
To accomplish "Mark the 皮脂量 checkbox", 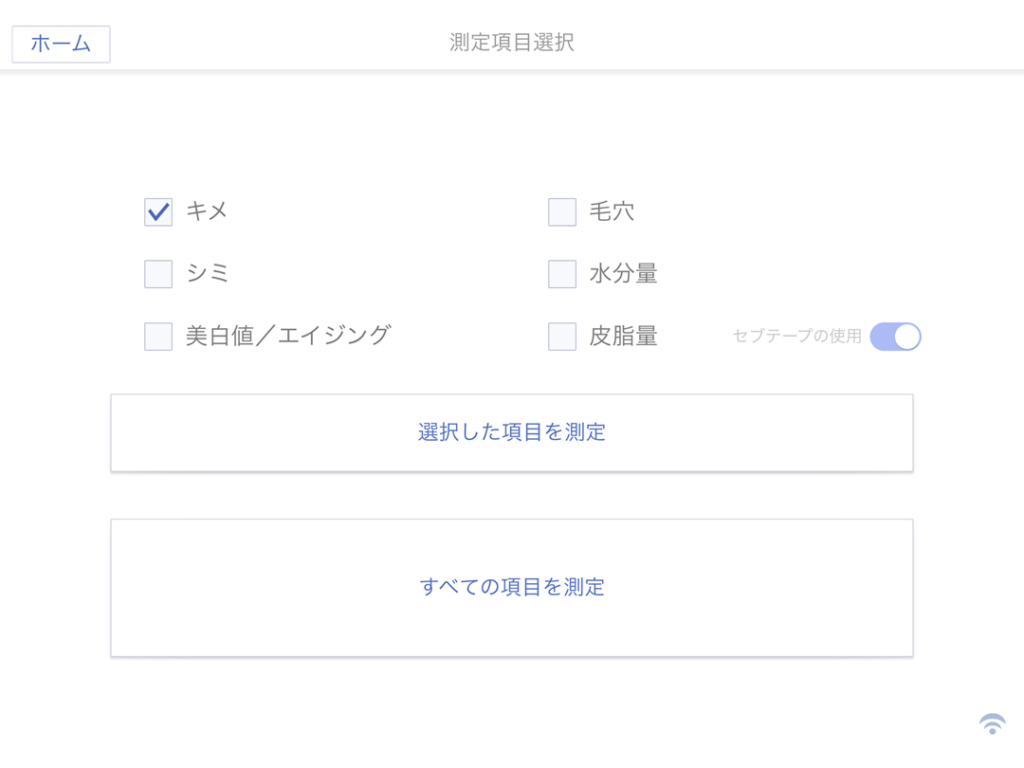I will tap(562, 337).
